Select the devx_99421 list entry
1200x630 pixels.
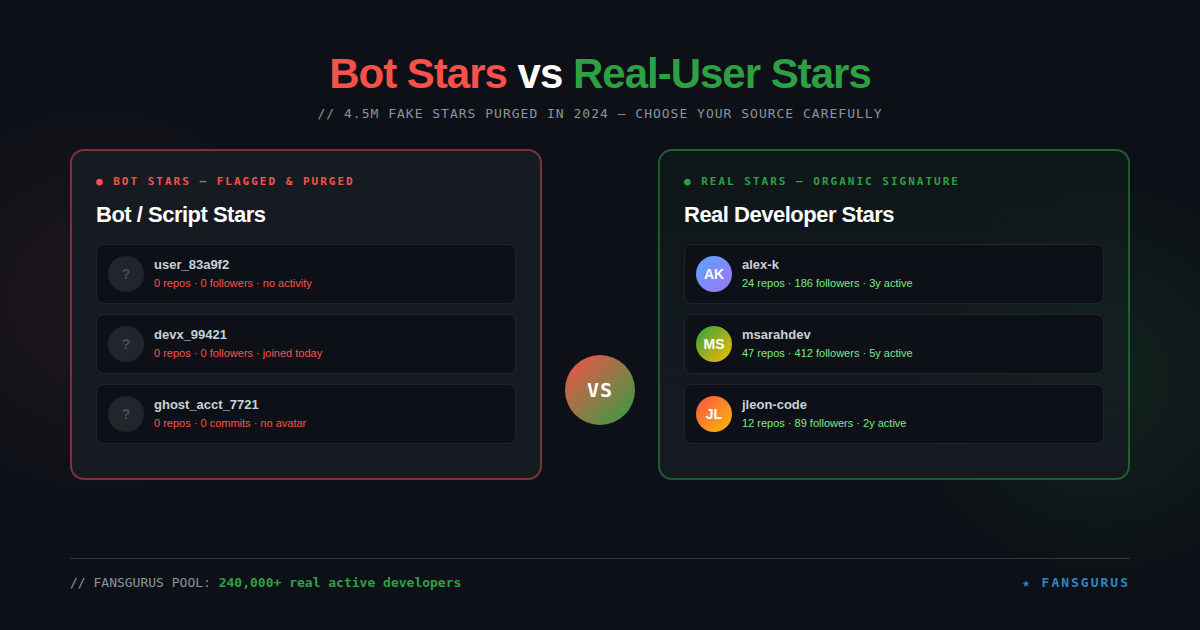306,344
